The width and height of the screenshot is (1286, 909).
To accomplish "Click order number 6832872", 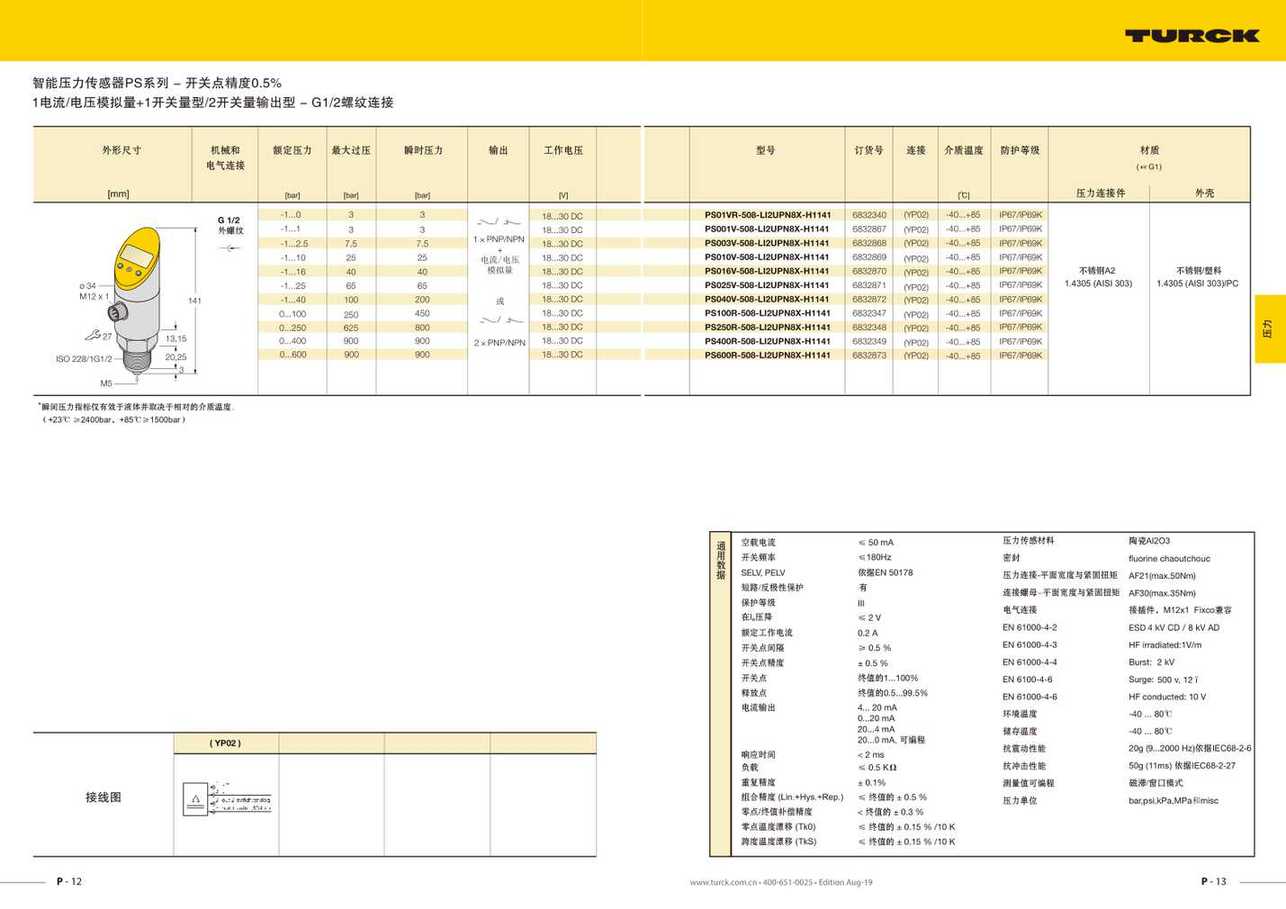I will [869, 299].
